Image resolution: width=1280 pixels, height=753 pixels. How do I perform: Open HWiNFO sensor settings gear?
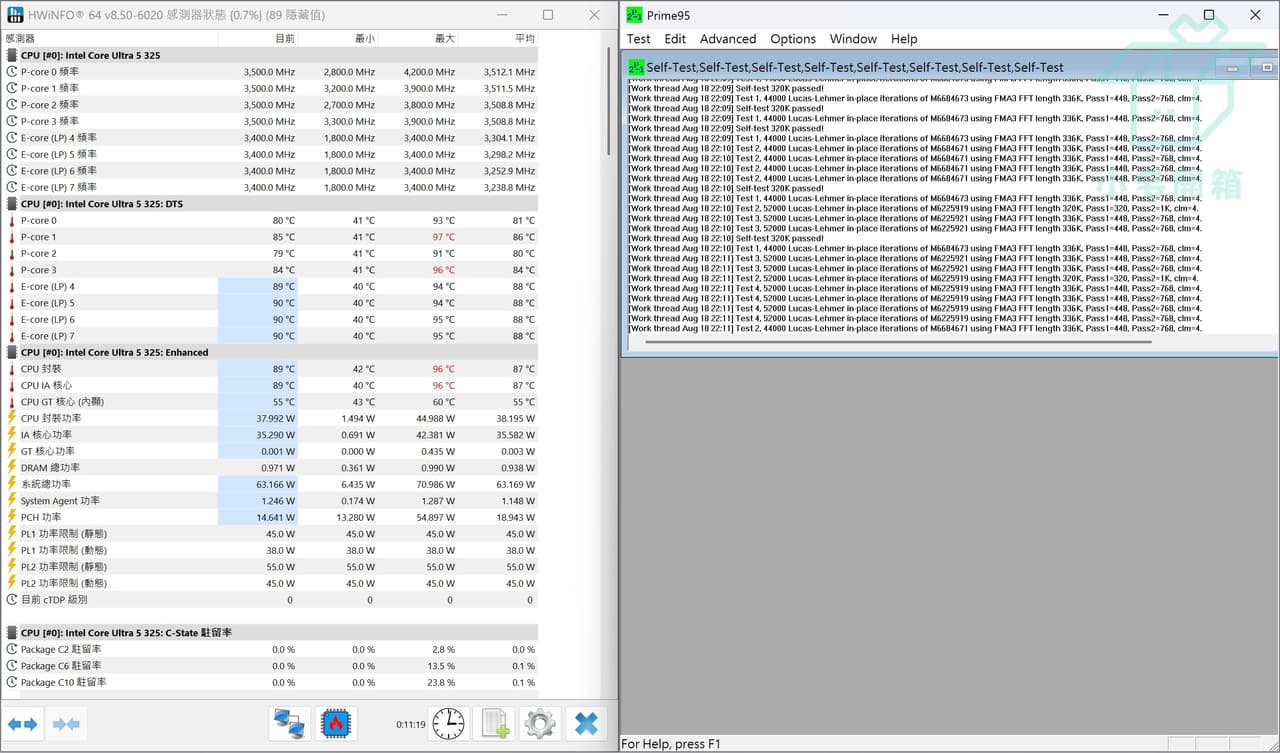(x=540, y=724)
